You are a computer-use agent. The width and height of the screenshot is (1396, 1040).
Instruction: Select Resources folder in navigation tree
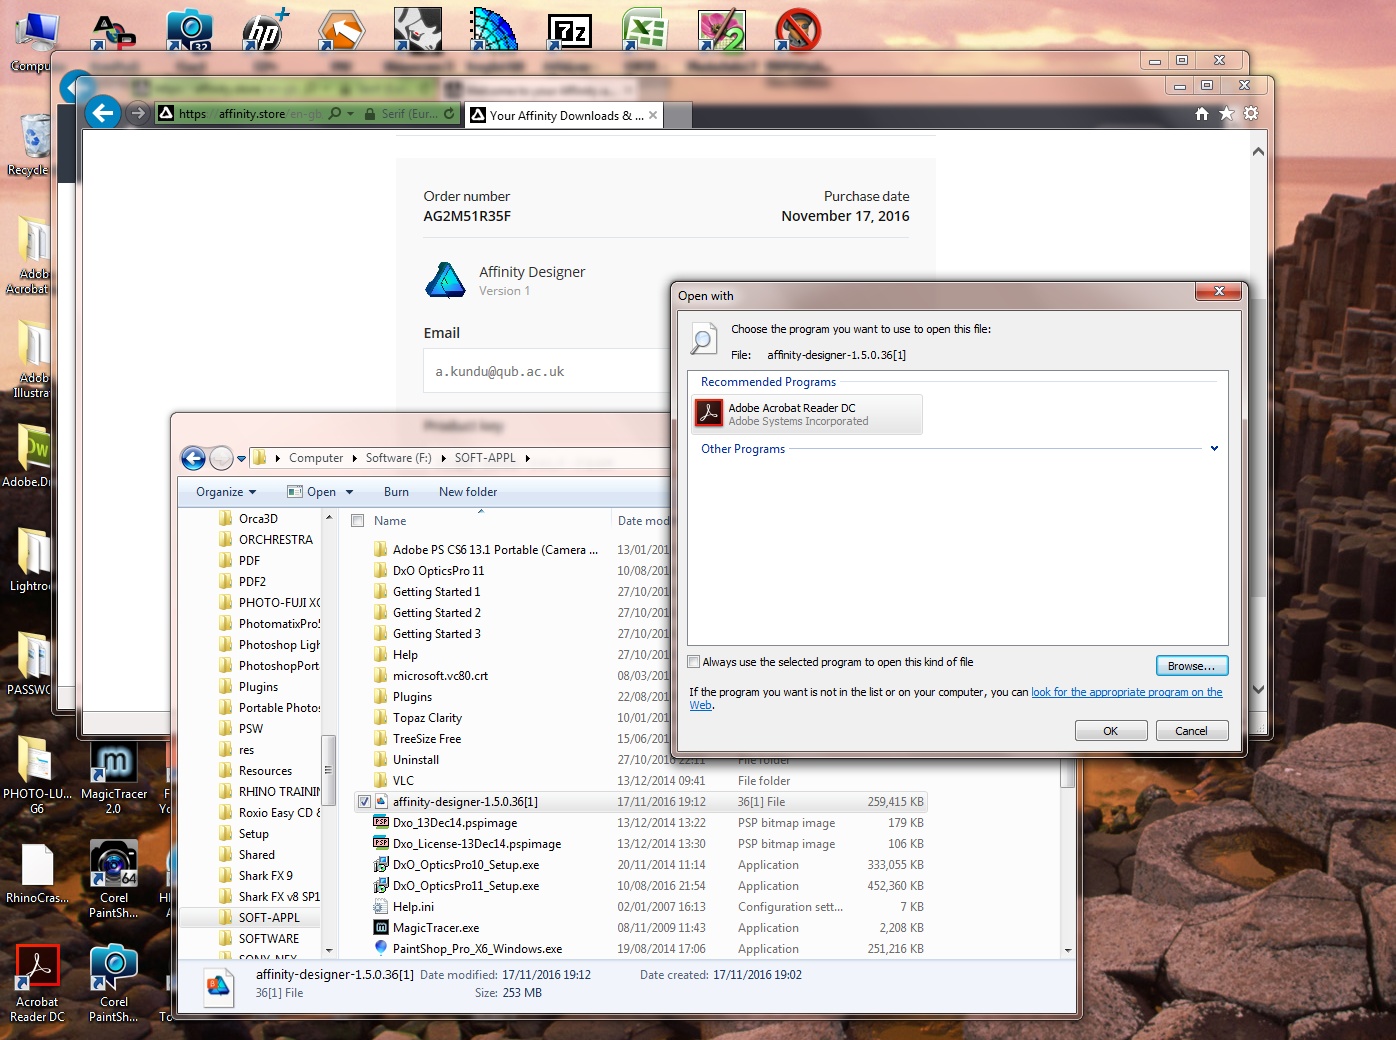[x=265, y=771]
